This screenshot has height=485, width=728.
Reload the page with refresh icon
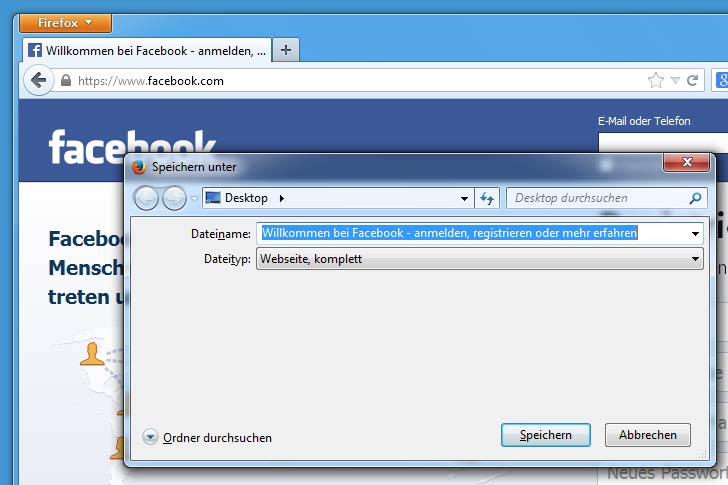[692, 80]
